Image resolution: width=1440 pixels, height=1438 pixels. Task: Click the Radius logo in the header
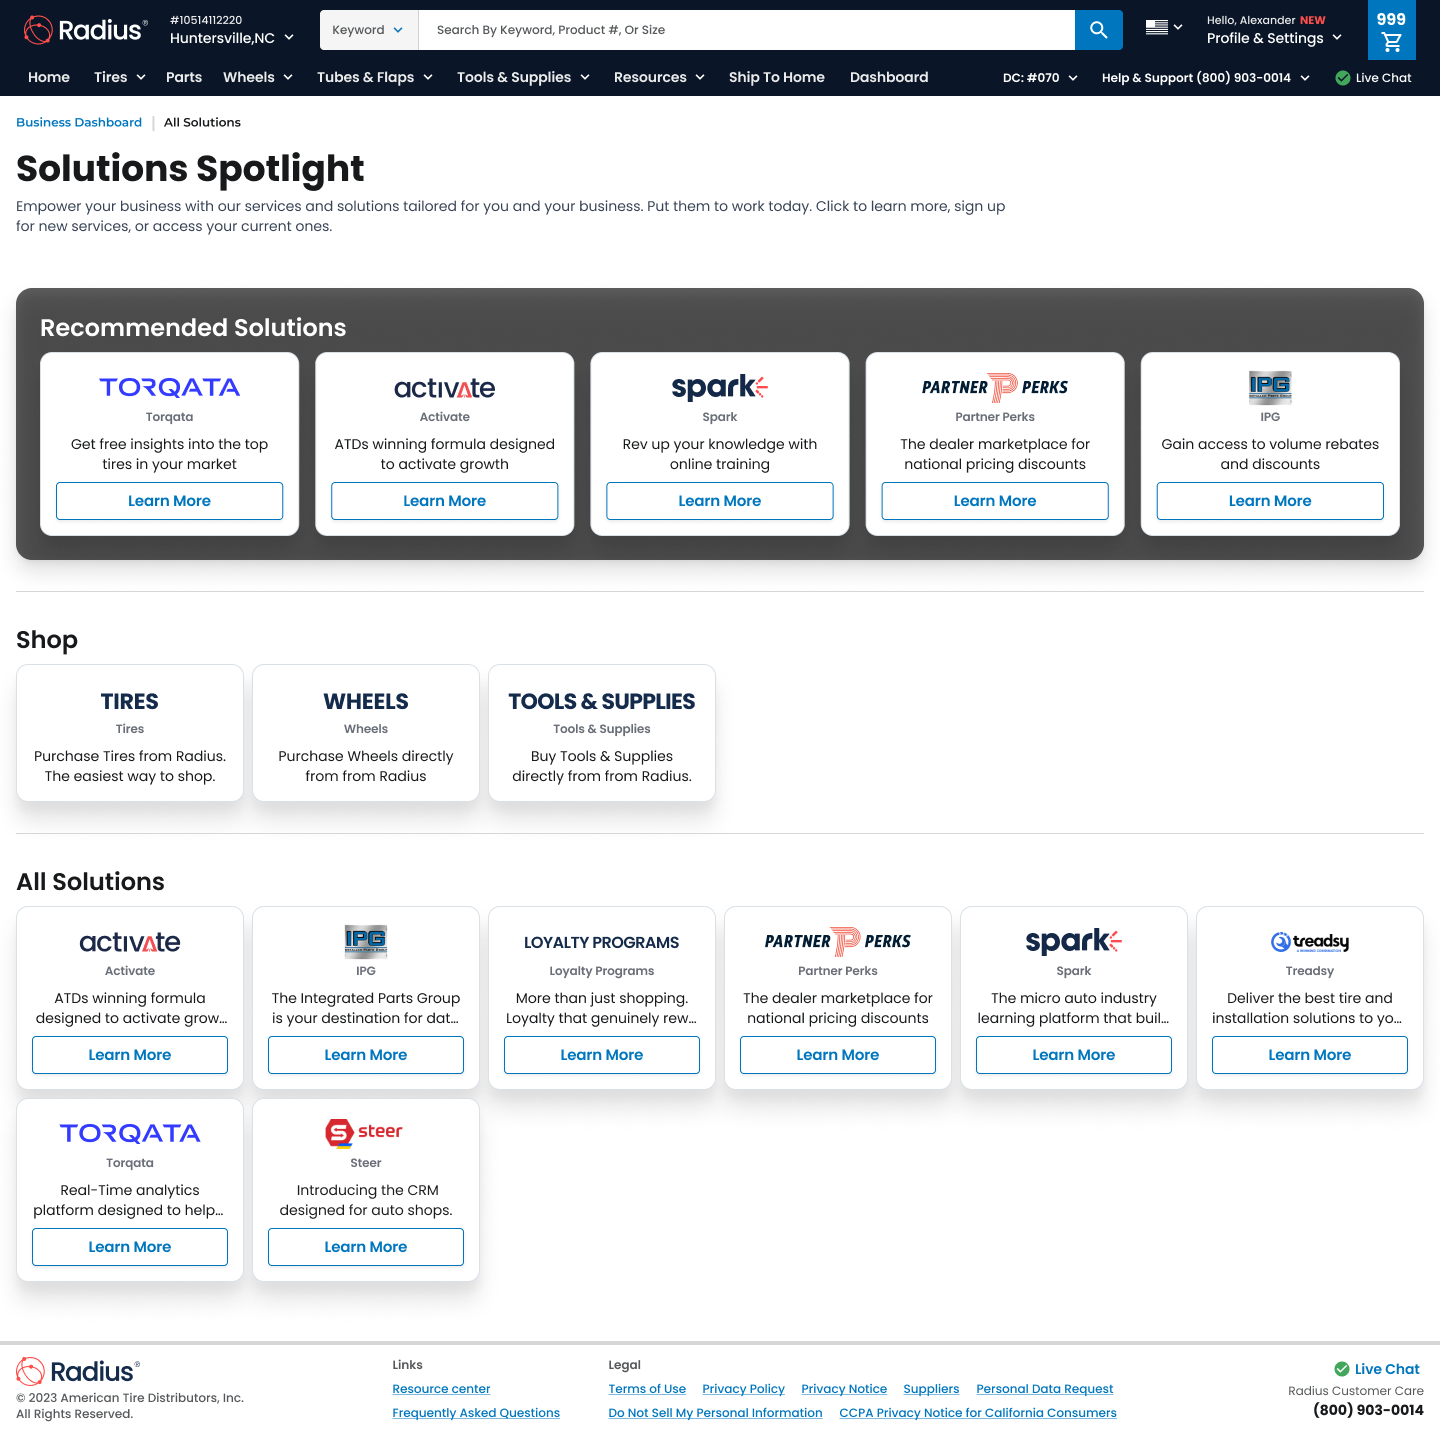click(86, 30)
